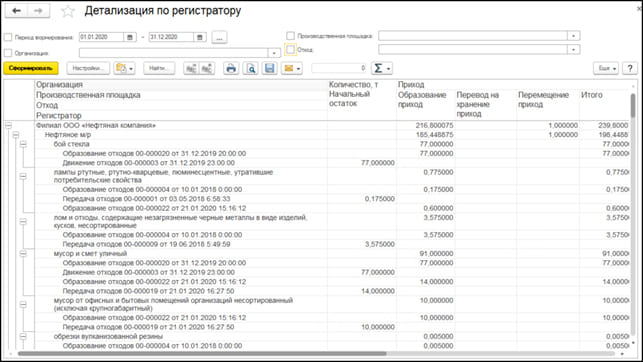Open period selection with ellipsis button
This screenshot has width=643, height=362.
click(x=219, y=37)
